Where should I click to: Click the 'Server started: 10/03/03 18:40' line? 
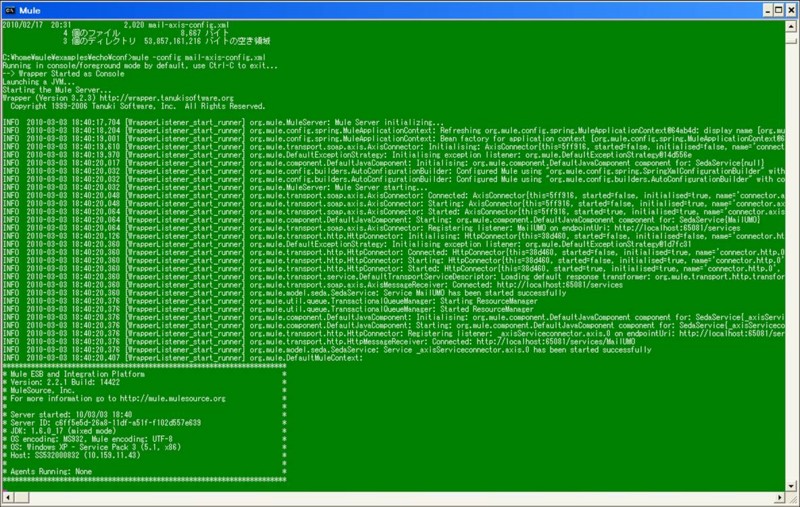[x=71, y=415]
